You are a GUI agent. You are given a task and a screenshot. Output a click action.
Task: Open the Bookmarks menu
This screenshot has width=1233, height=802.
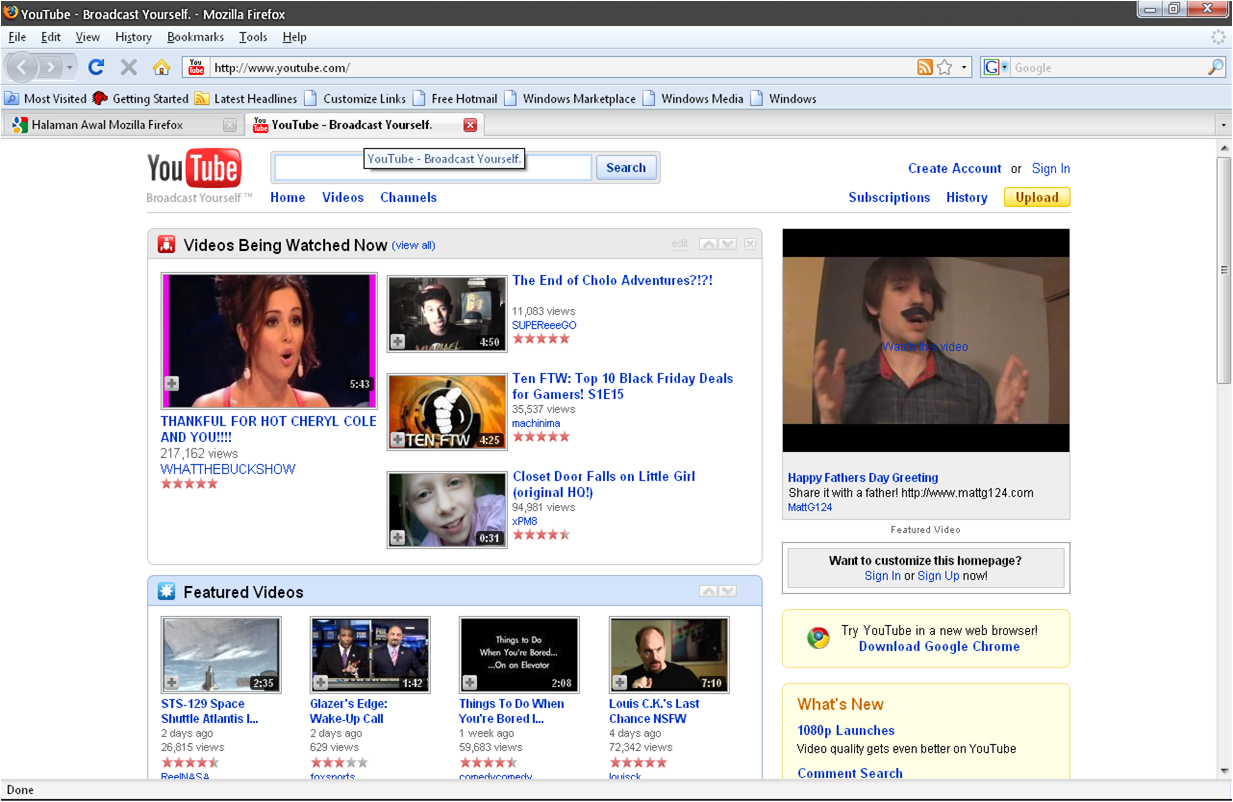196,37
